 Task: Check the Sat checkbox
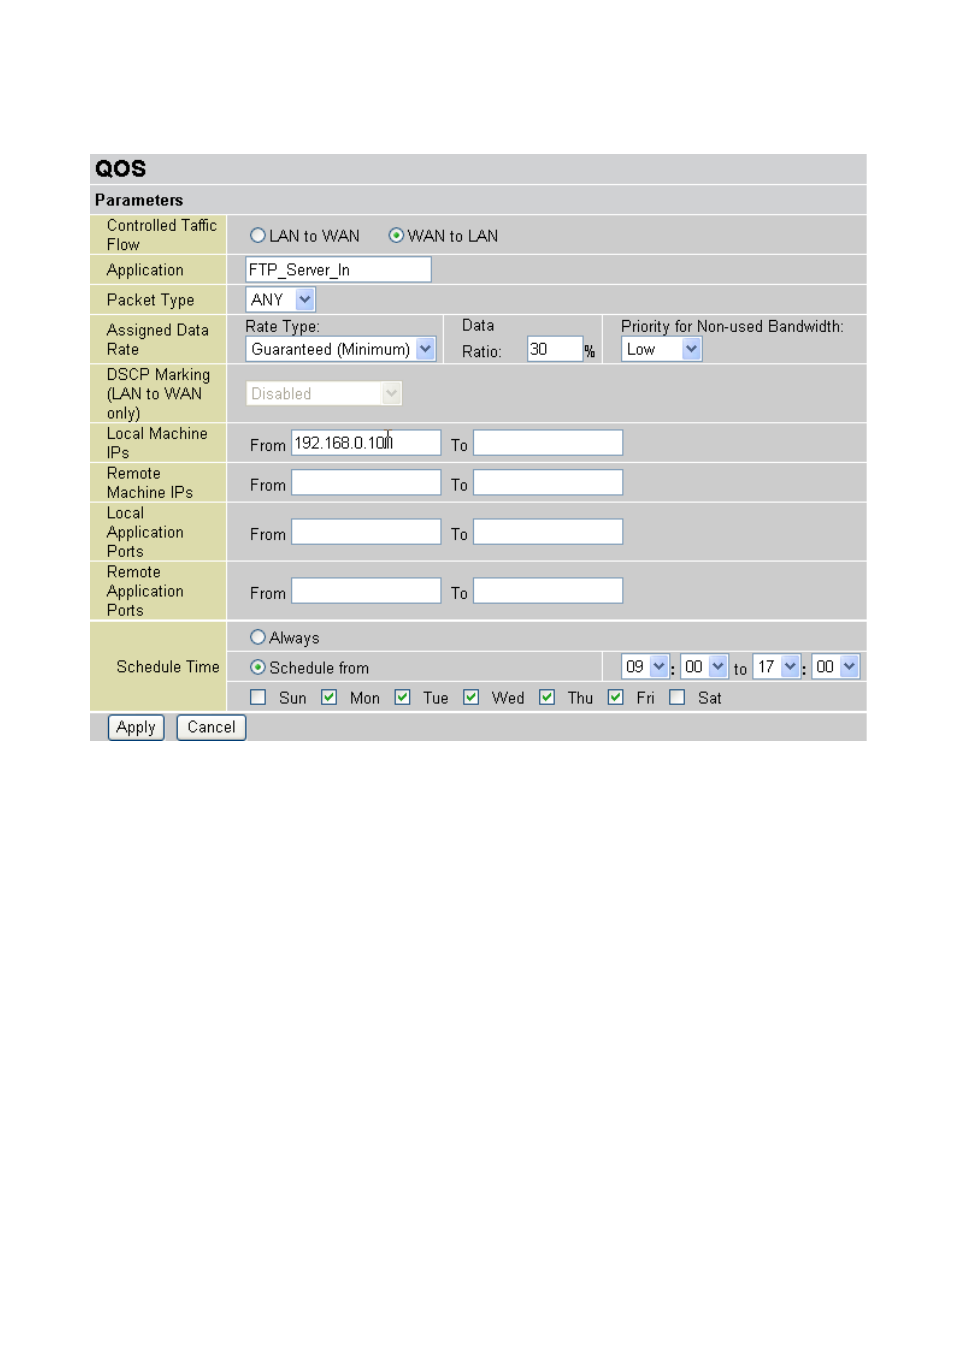pyautogui.click(x=677, y=697)
